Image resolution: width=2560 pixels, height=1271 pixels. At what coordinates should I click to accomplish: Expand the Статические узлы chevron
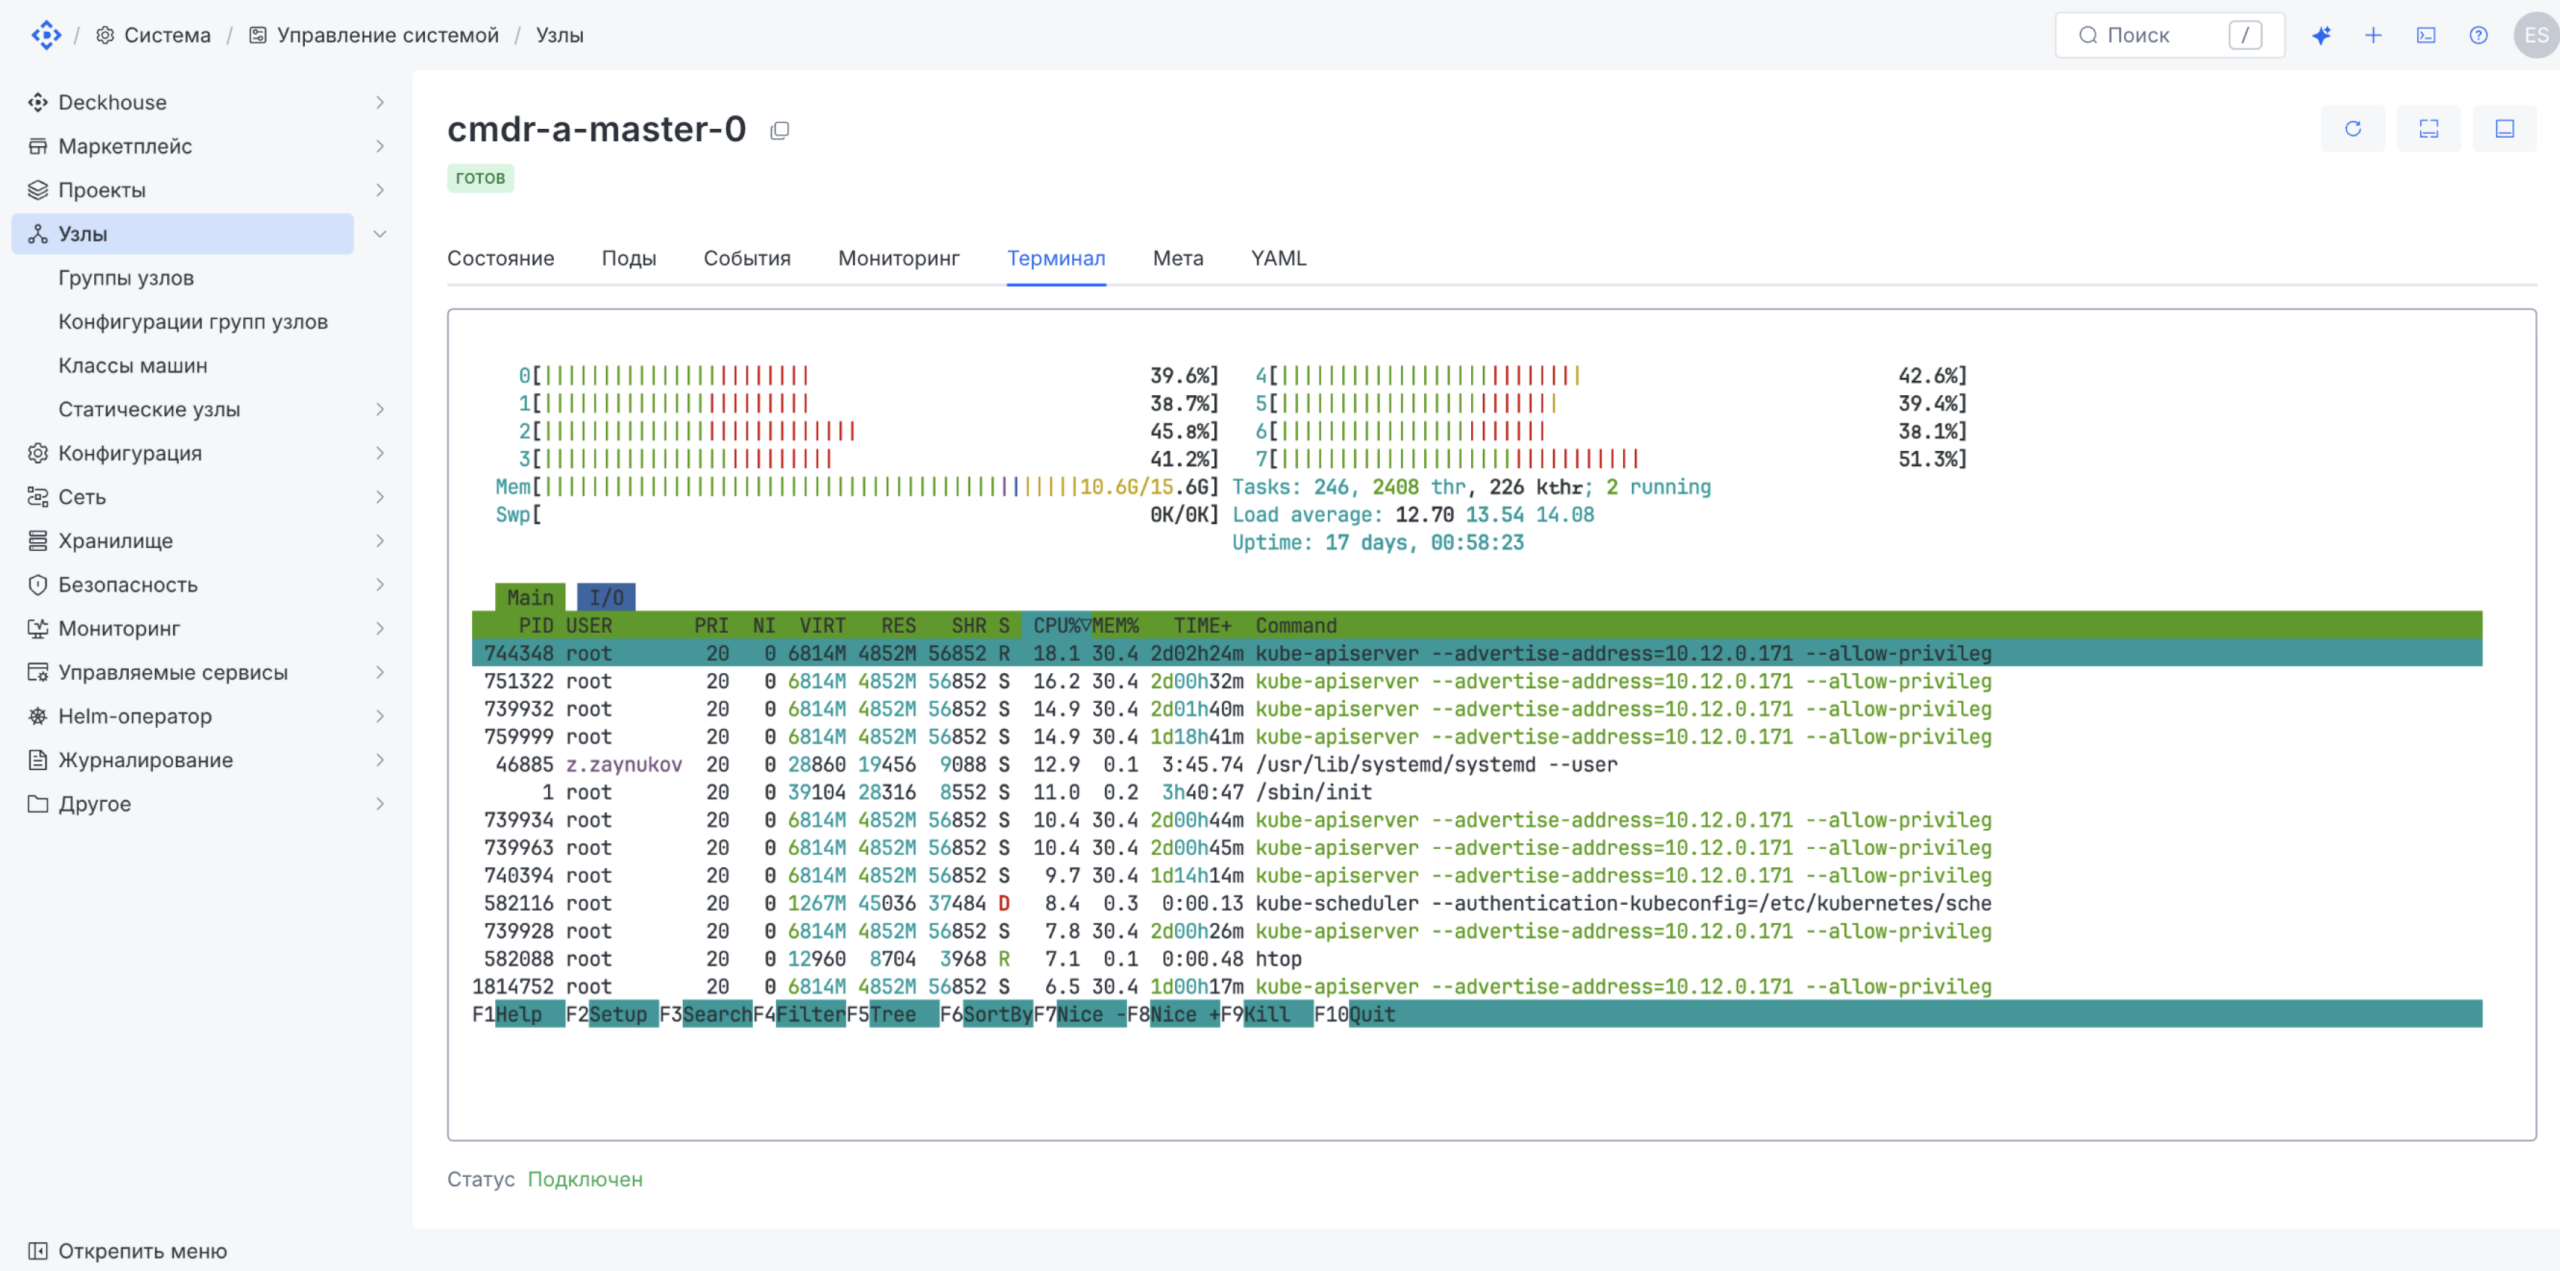click(380, 409)
